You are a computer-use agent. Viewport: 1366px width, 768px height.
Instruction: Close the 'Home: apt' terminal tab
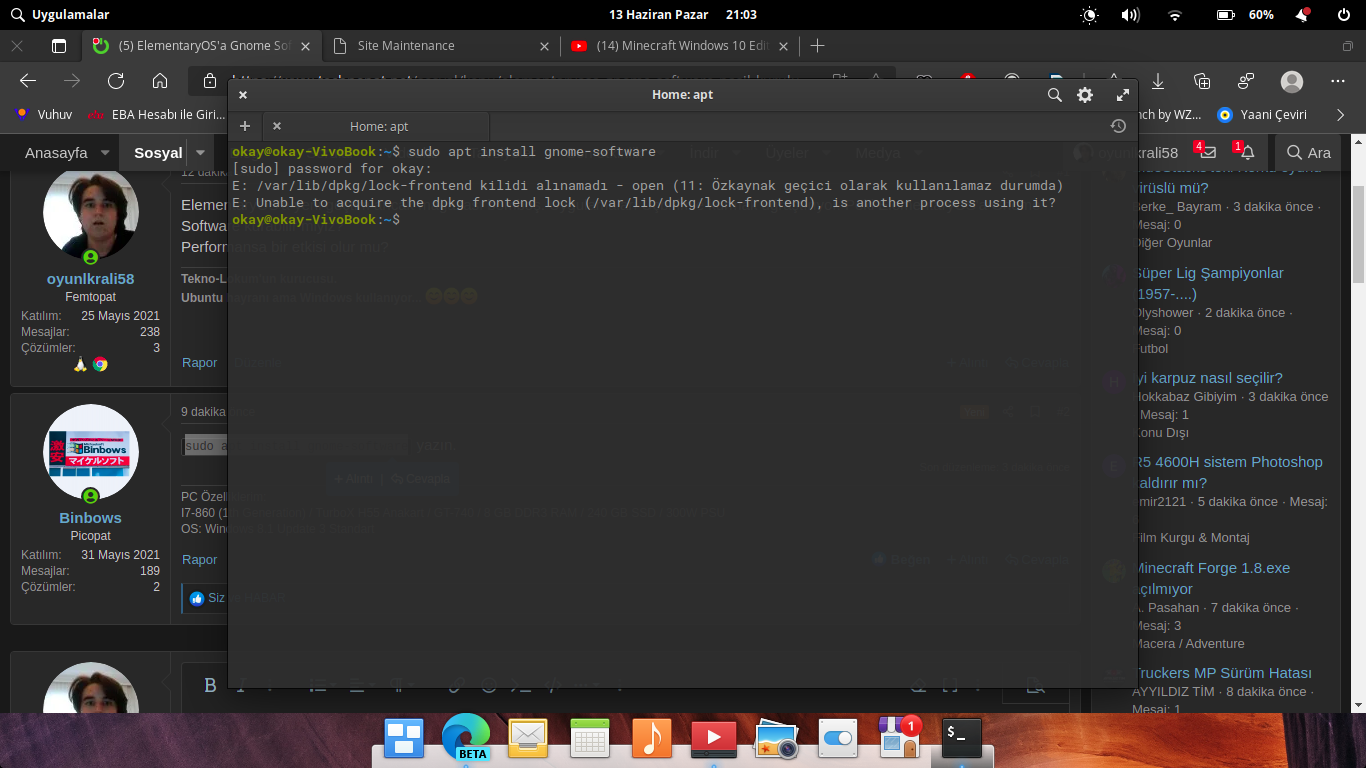coord(277,126)
